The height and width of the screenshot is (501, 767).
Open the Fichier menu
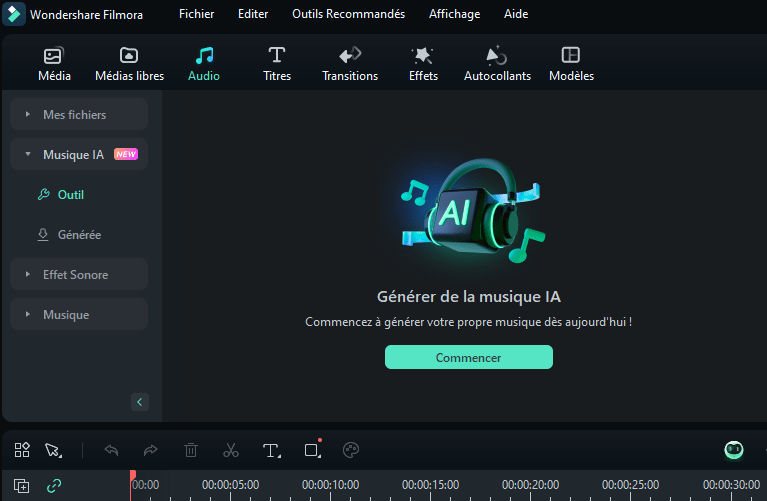(196, 14)
